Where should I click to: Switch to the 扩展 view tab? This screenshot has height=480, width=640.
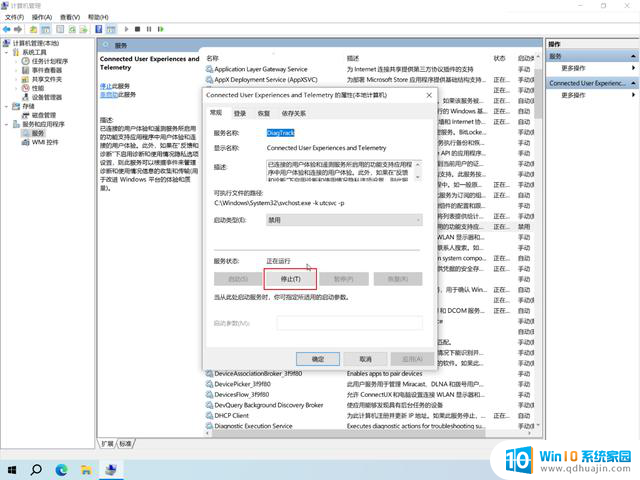coord(108,444)
